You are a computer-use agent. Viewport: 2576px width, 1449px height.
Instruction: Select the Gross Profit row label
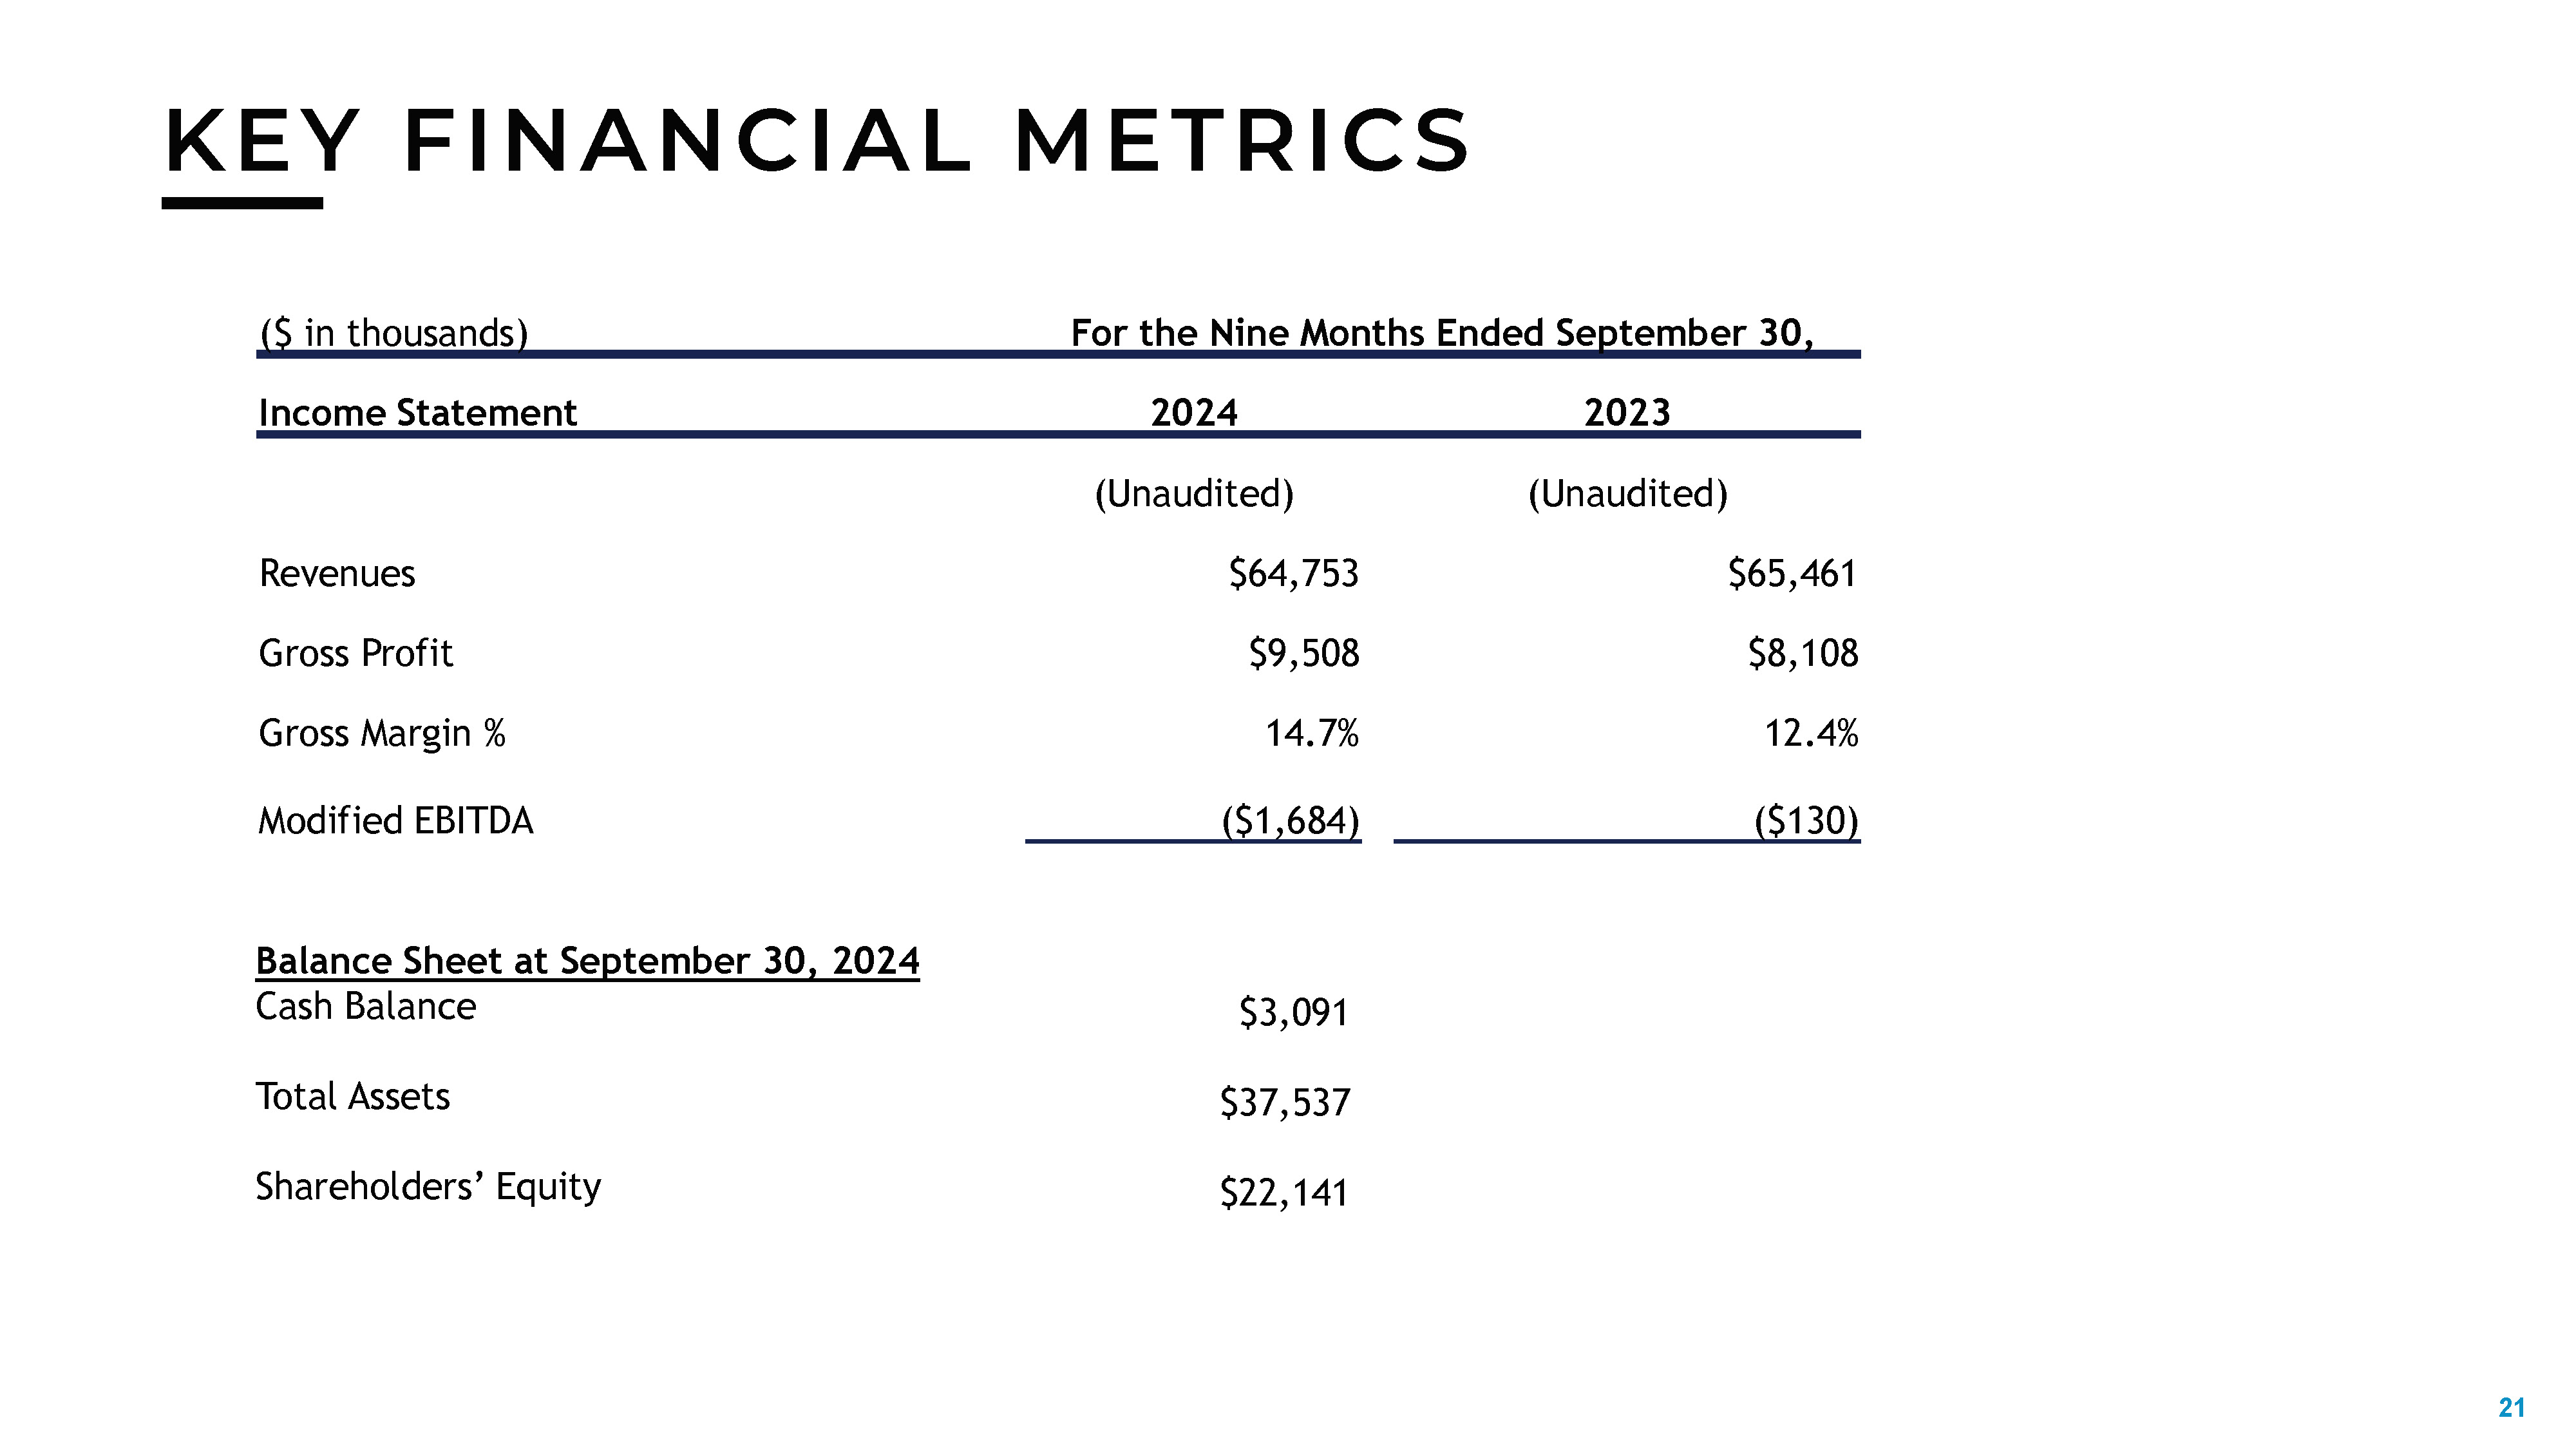point(355,654)
